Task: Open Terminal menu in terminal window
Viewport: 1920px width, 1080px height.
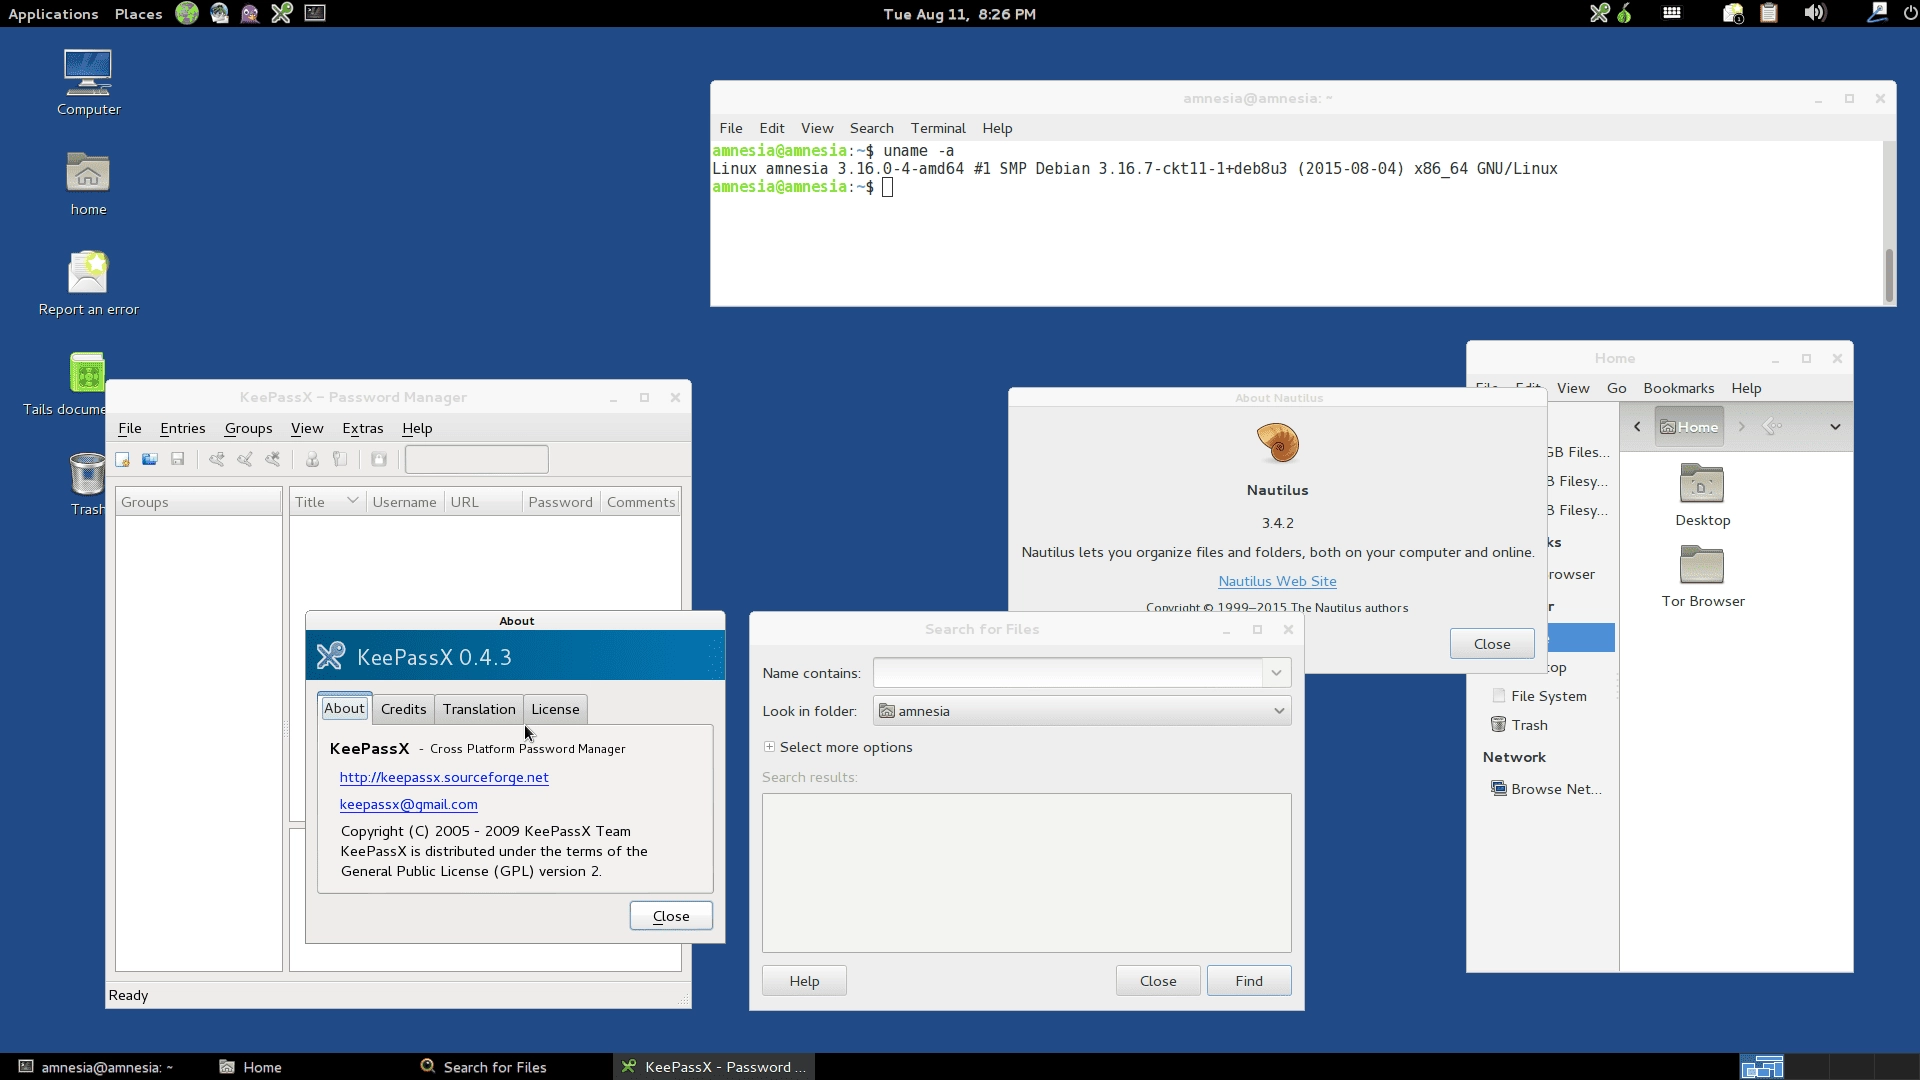Action: pyautogui.click(x=938, y=128)
